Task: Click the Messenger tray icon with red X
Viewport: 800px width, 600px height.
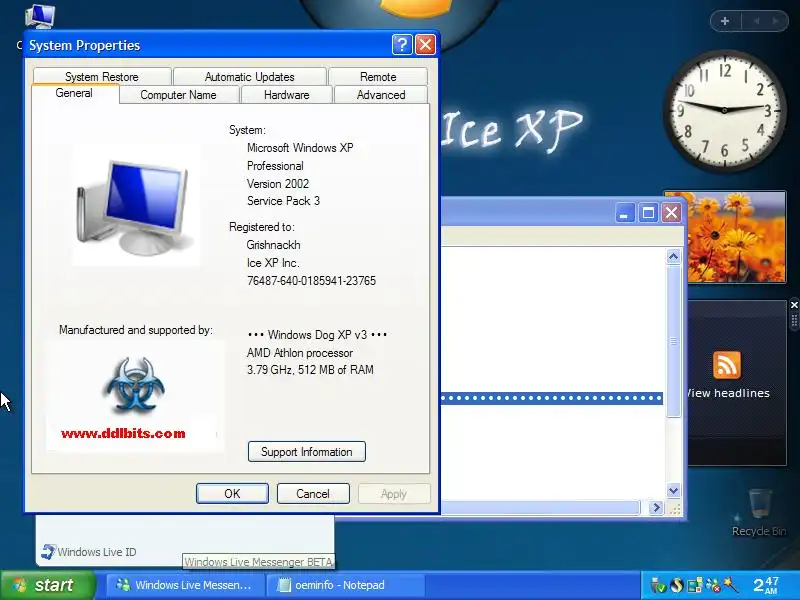Action: coord(713,585)
